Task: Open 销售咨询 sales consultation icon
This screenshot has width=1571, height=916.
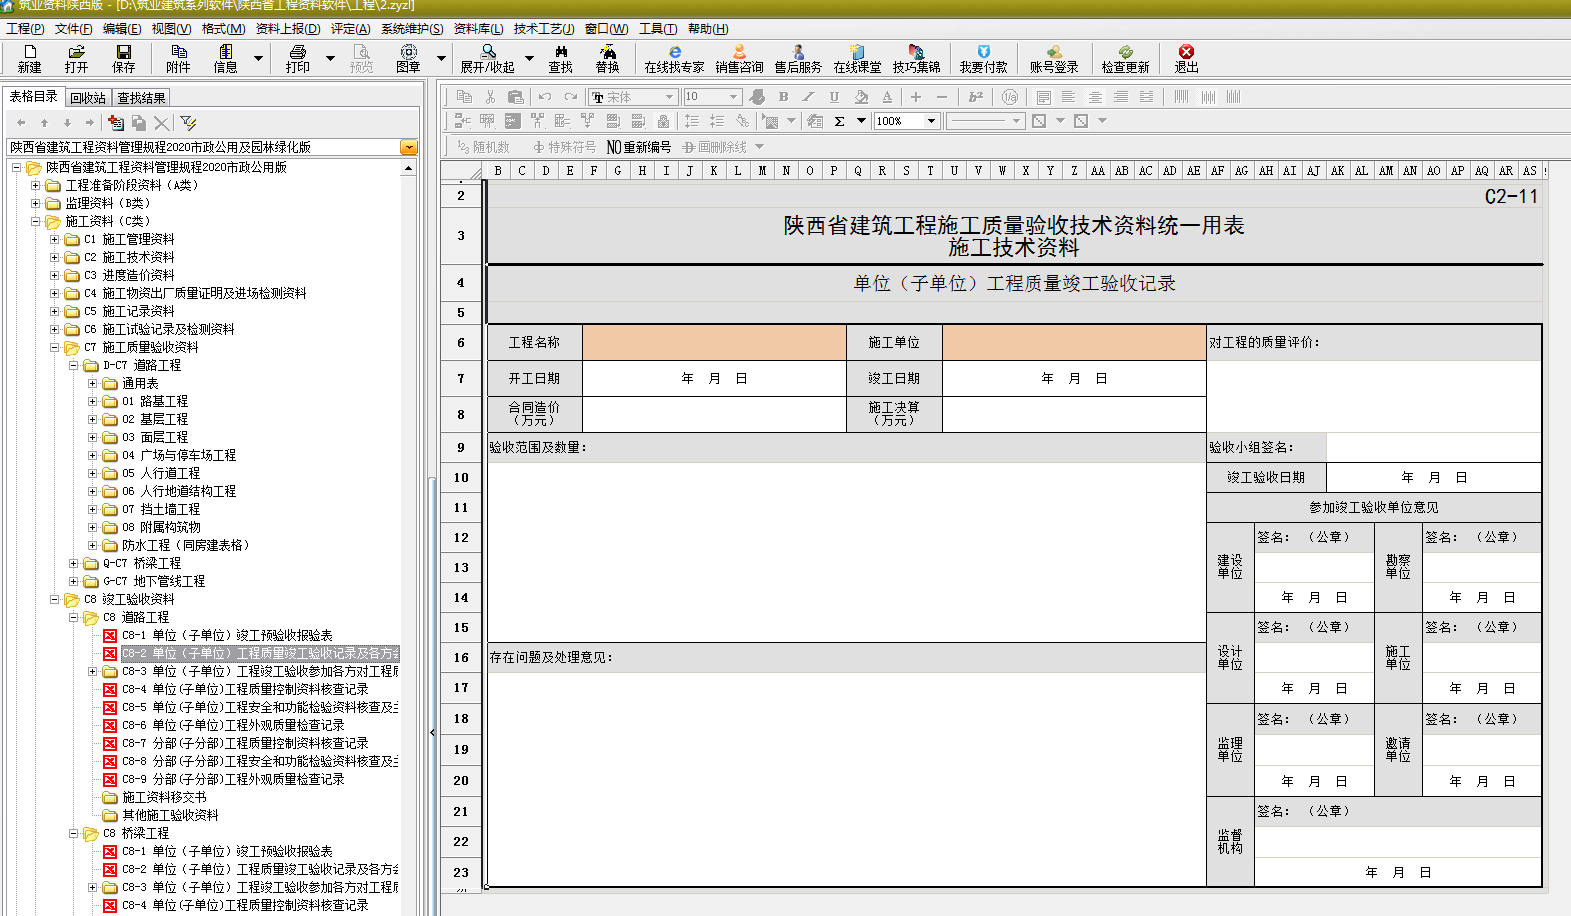Action: click(x=739, y=59)
